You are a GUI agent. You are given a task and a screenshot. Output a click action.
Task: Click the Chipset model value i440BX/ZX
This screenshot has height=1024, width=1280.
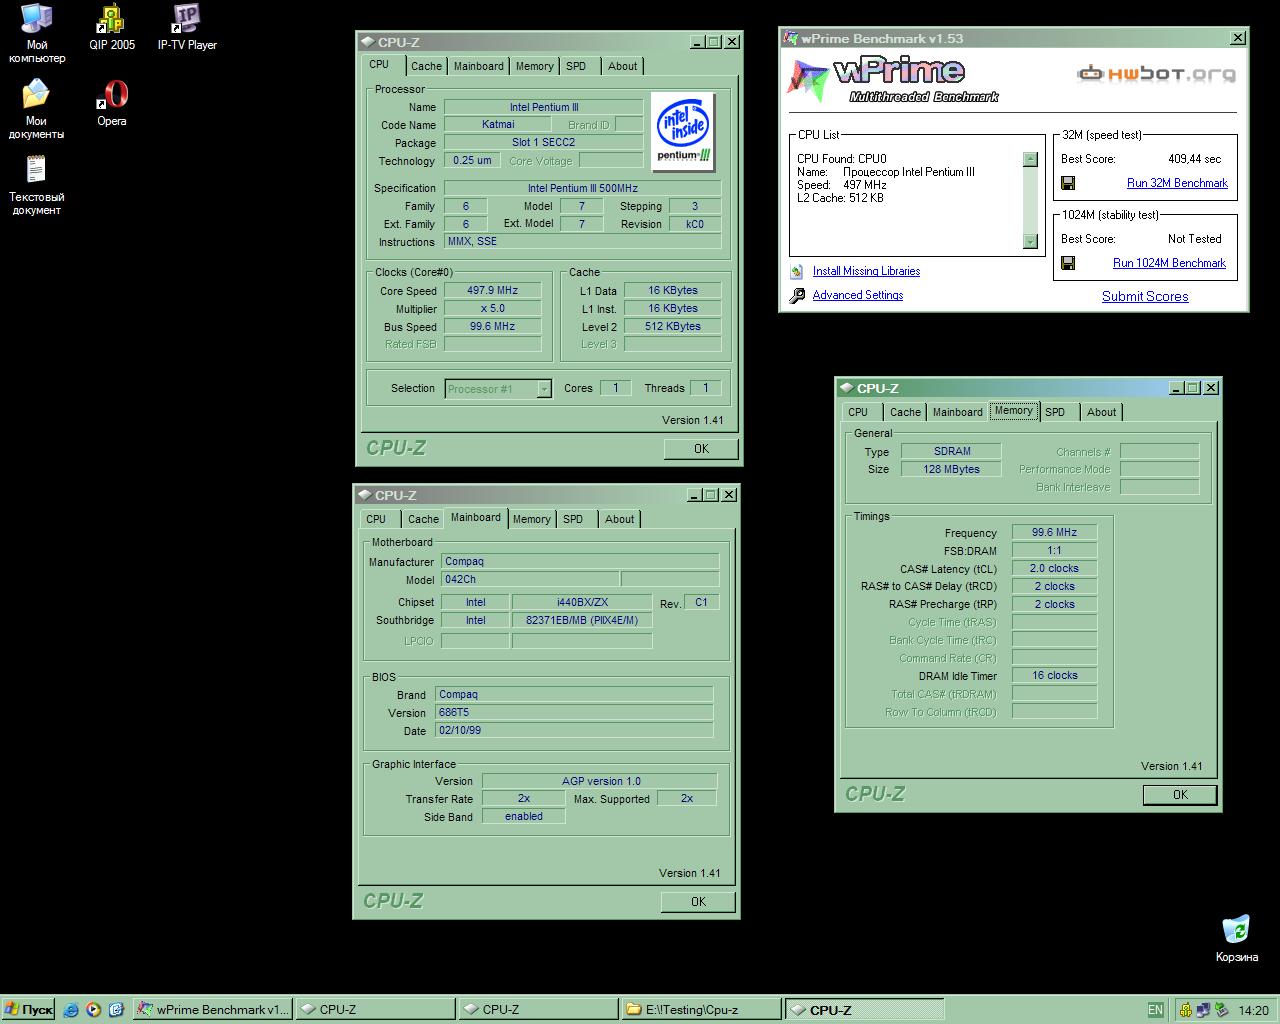coord(582,602)
